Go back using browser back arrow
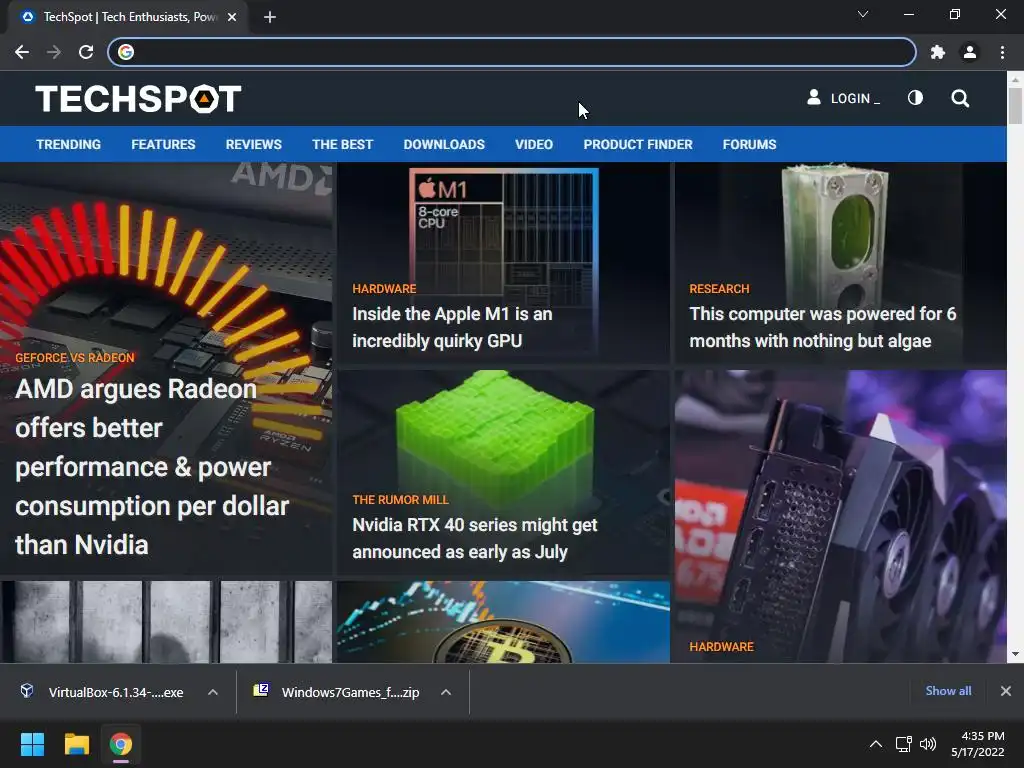Screen dimensions: 1024x768 (x=22, y=52)
